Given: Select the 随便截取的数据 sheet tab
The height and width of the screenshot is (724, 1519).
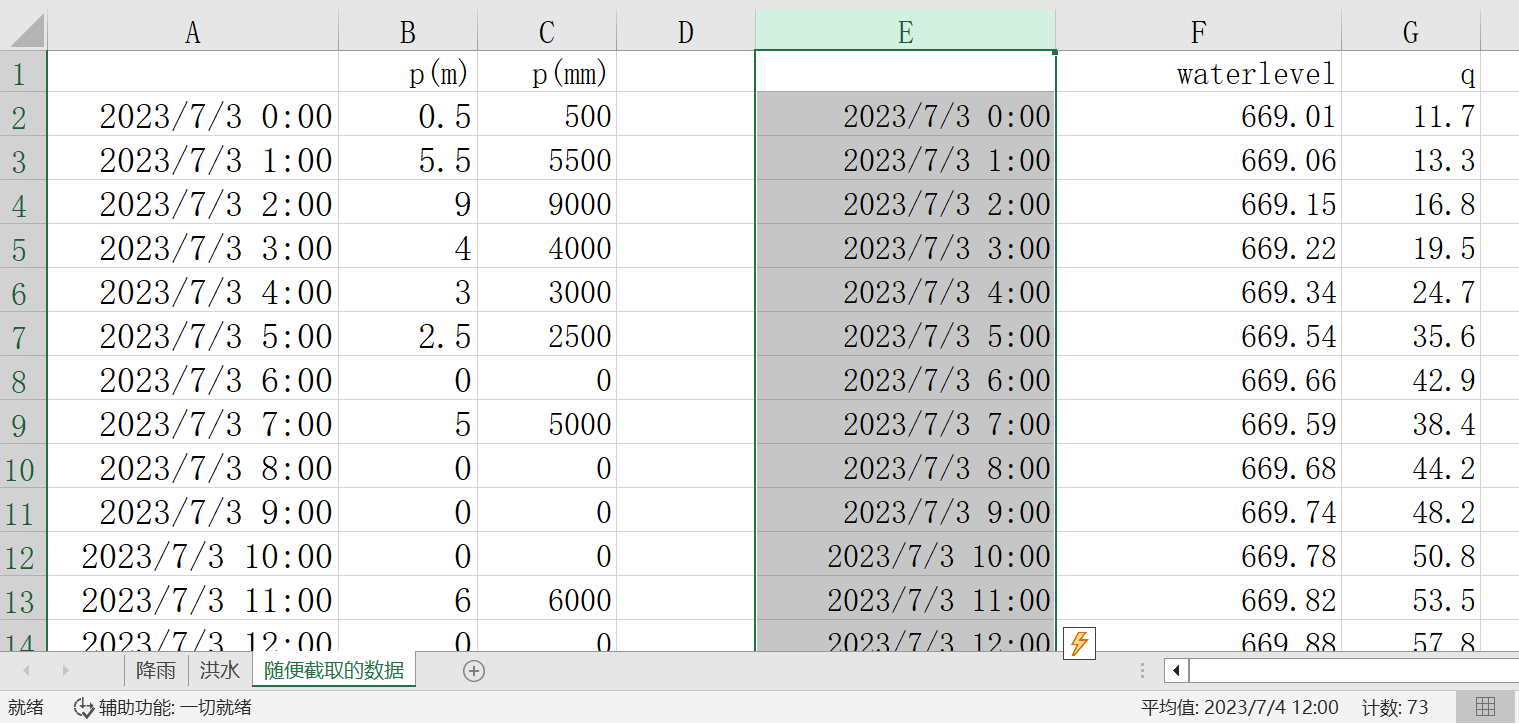Looking at the screenshot, I should 334,671.
